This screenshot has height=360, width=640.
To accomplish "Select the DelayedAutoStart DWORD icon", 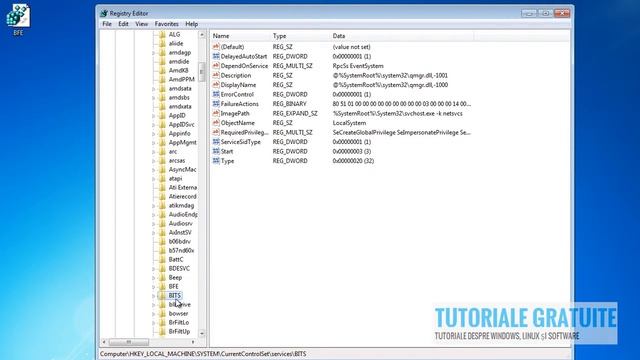I will tap(216, 56).
